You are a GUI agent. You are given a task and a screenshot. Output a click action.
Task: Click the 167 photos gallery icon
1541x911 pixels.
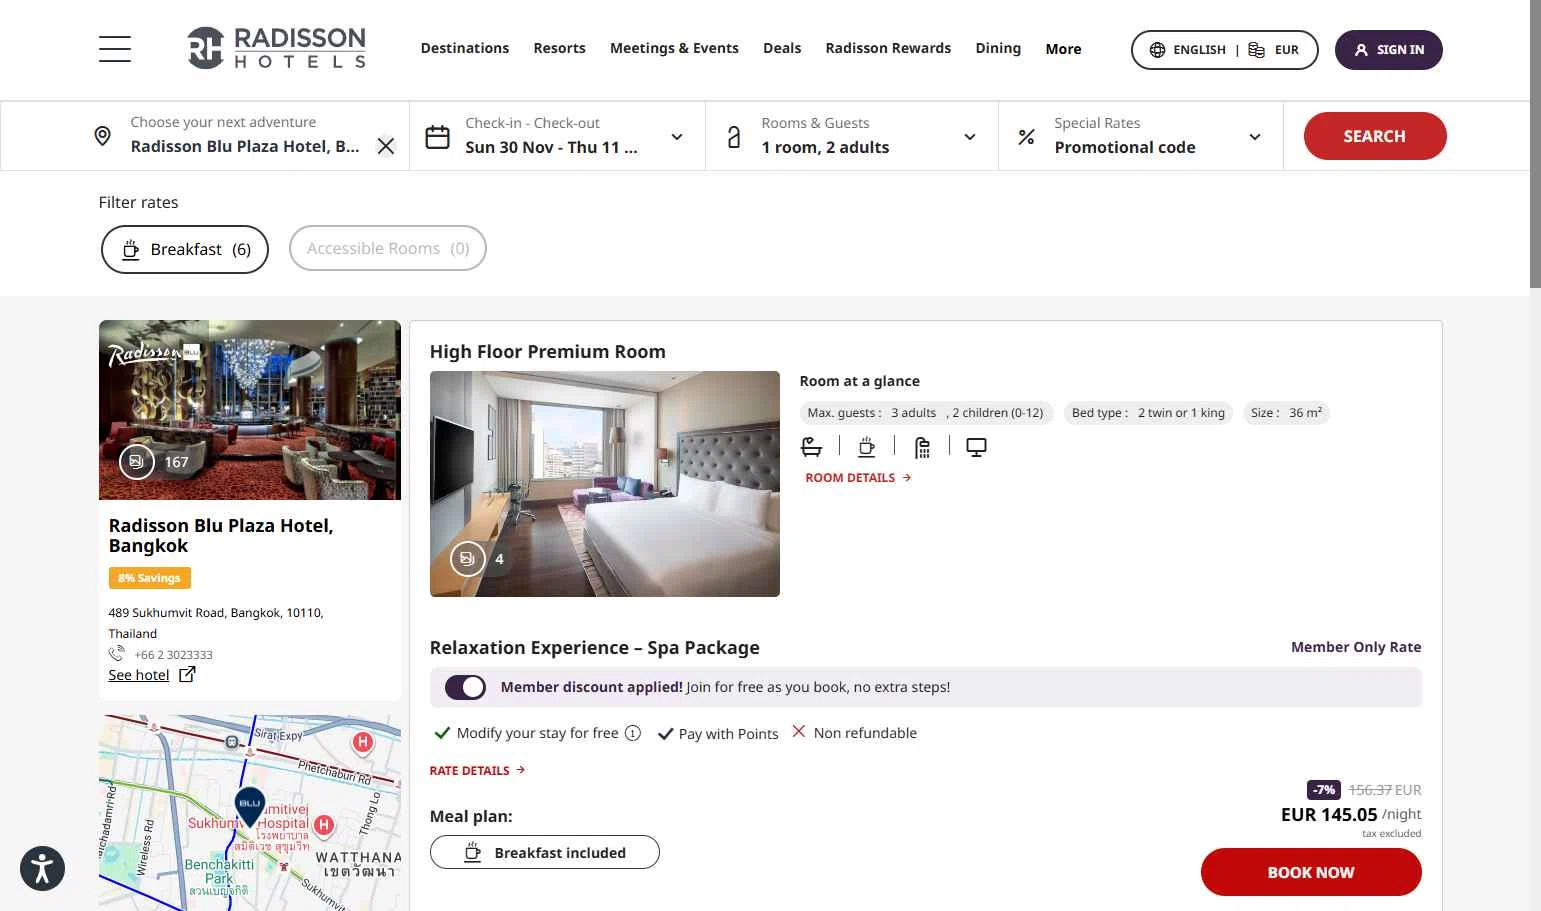(x=137, y=462)
